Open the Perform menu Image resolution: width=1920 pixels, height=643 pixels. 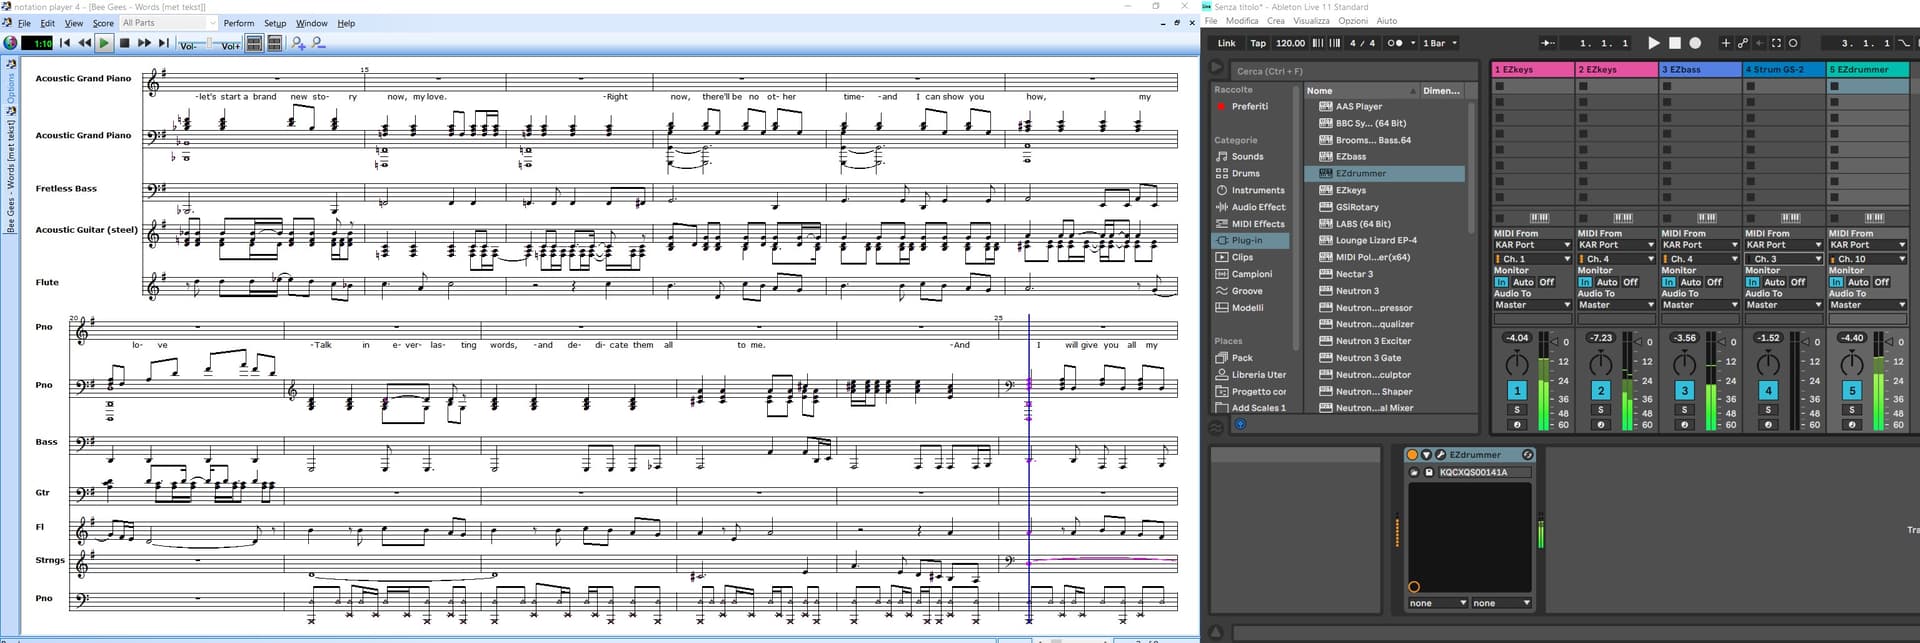click(x=238, y=23)
